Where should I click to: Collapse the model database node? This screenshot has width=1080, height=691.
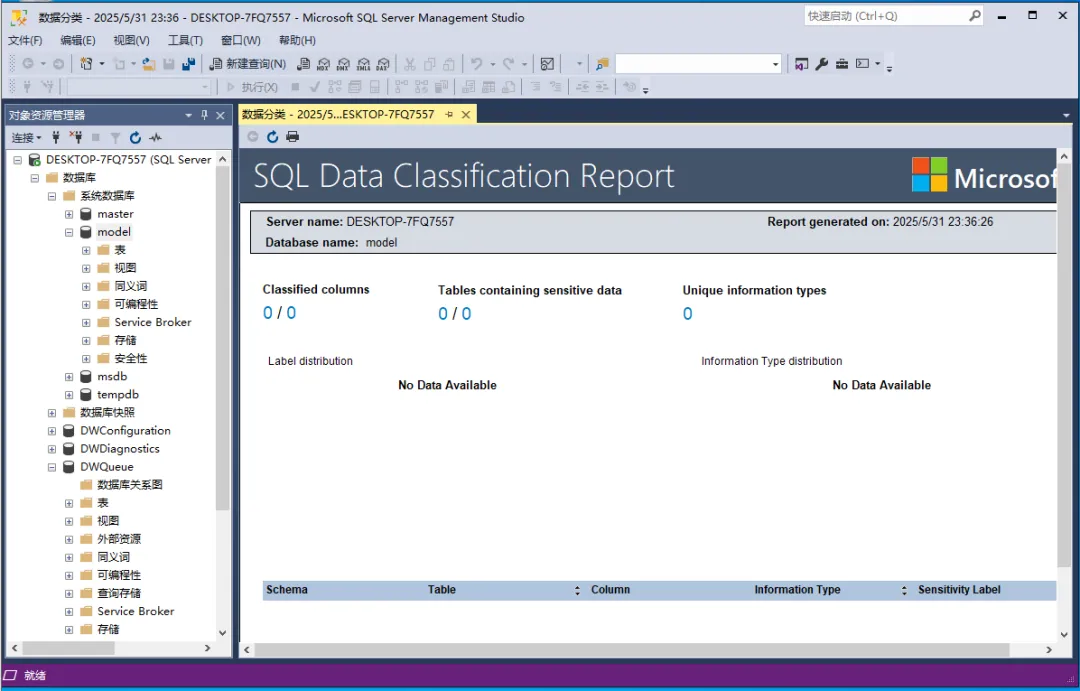coord(69,232)
